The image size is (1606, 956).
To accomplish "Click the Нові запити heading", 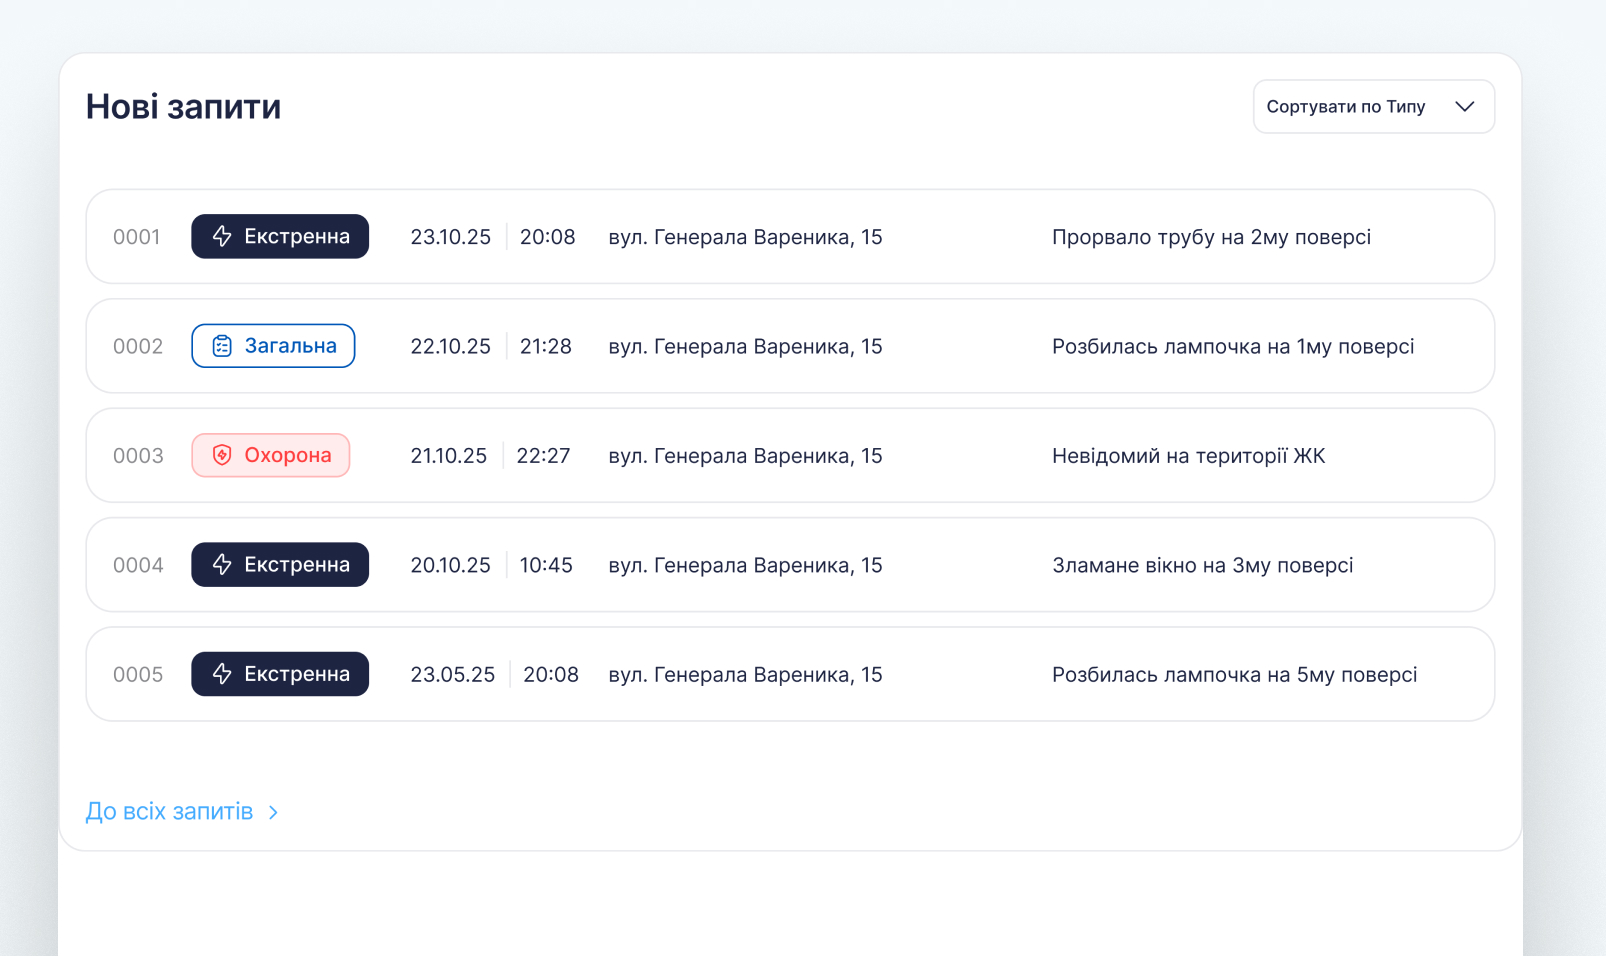I will pyautogui.click(x=183, y=106).
